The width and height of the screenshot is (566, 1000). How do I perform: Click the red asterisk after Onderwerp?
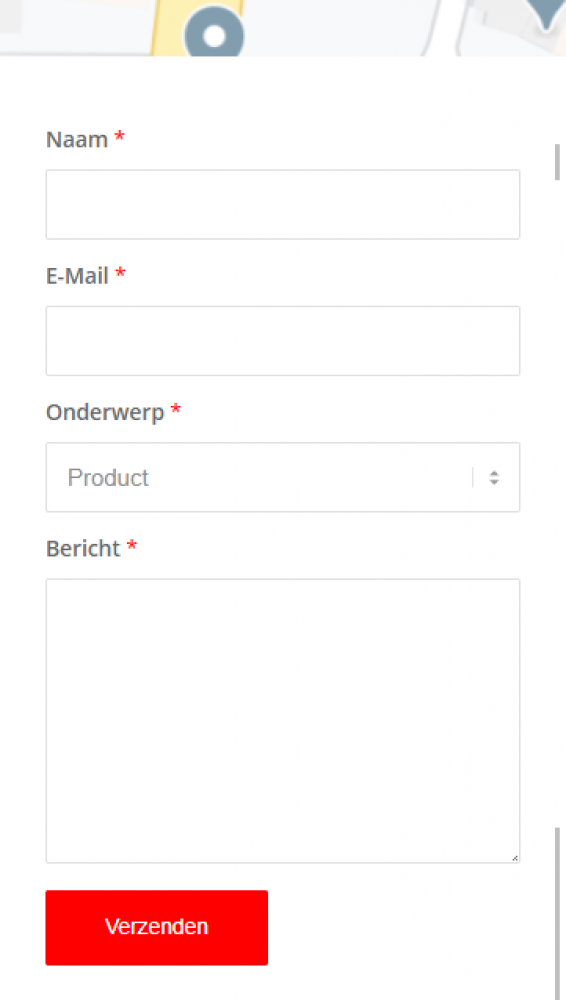(175, 409)
